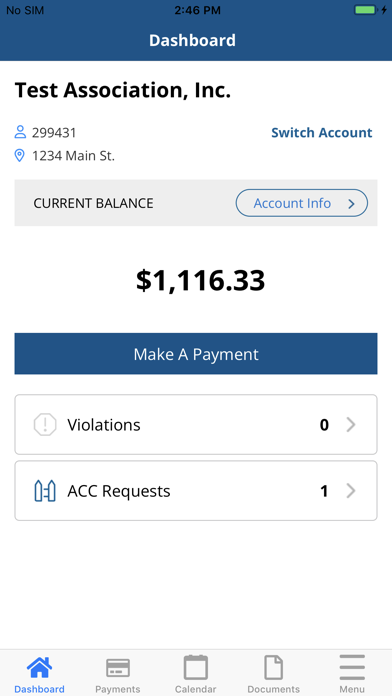Select the Payments tab label
Screen dimensions: 392x696
[x=118, y=689]
